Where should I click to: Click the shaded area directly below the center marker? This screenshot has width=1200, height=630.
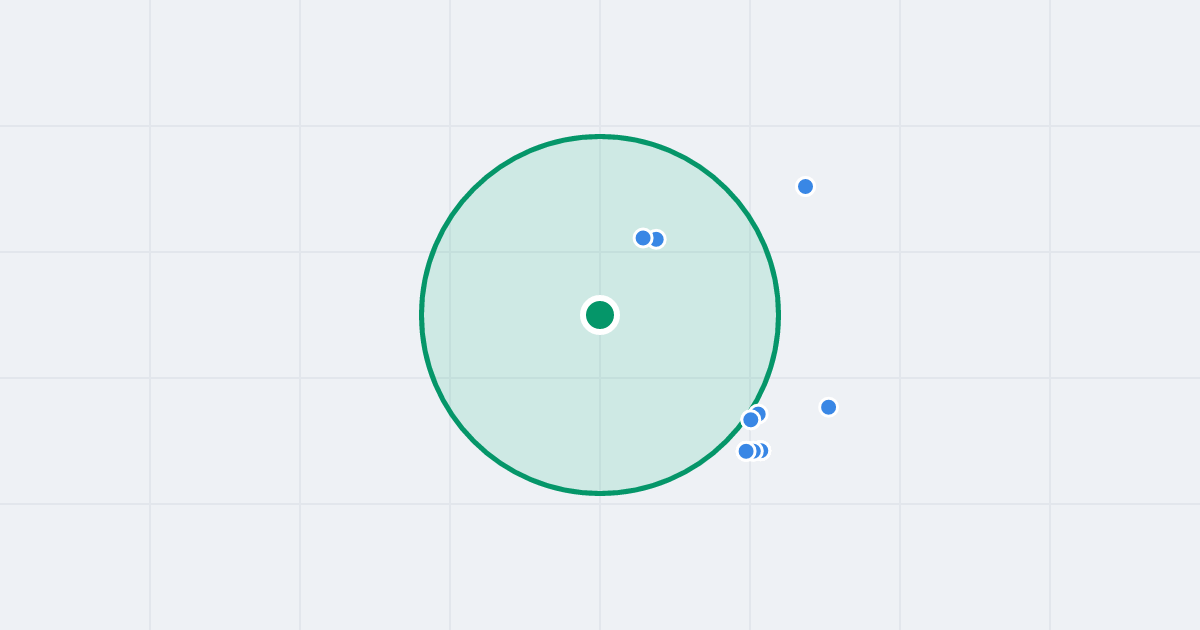(x=600, y=410)
